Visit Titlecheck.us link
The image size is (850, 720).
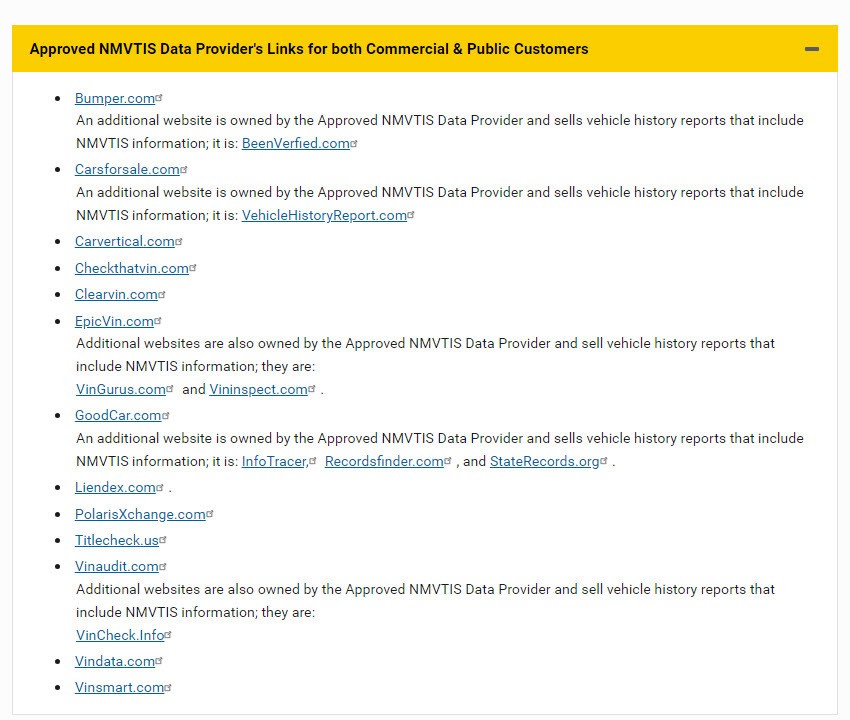(117, 541)
